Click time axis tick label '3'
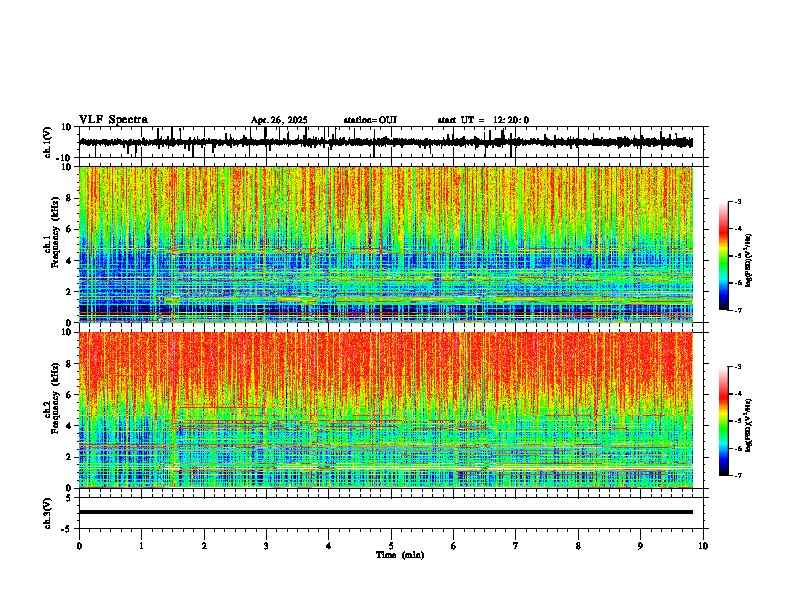792x612 pixels. tap(266, 546)
